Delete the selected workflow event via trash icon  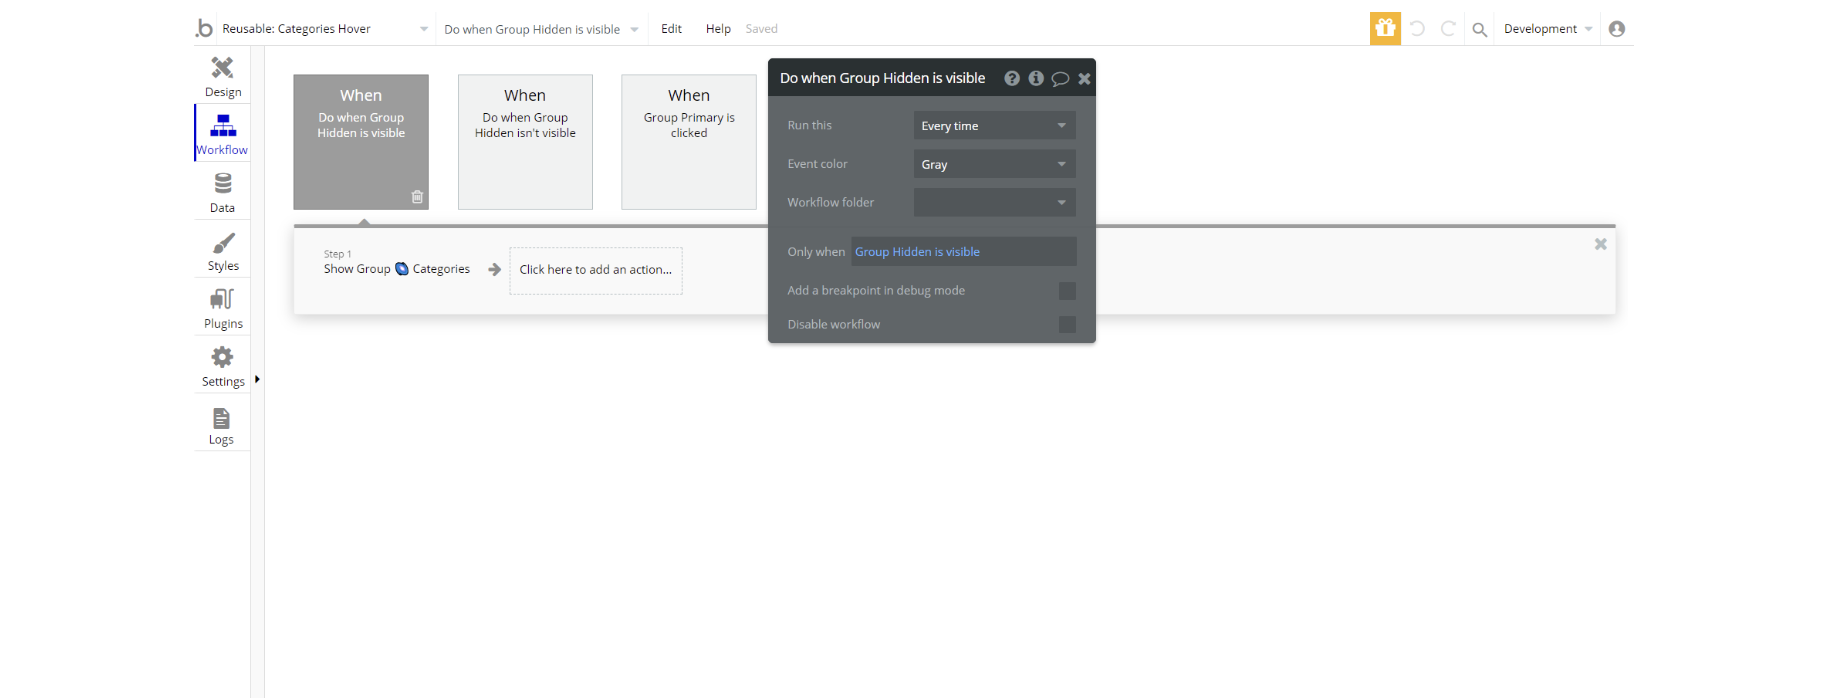click(x=417, y=197)
